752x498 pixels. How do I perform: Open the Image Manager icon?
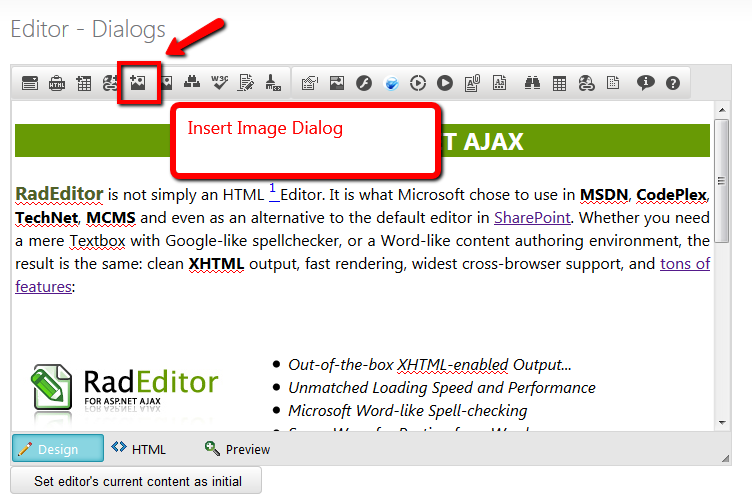pos(337,83)
